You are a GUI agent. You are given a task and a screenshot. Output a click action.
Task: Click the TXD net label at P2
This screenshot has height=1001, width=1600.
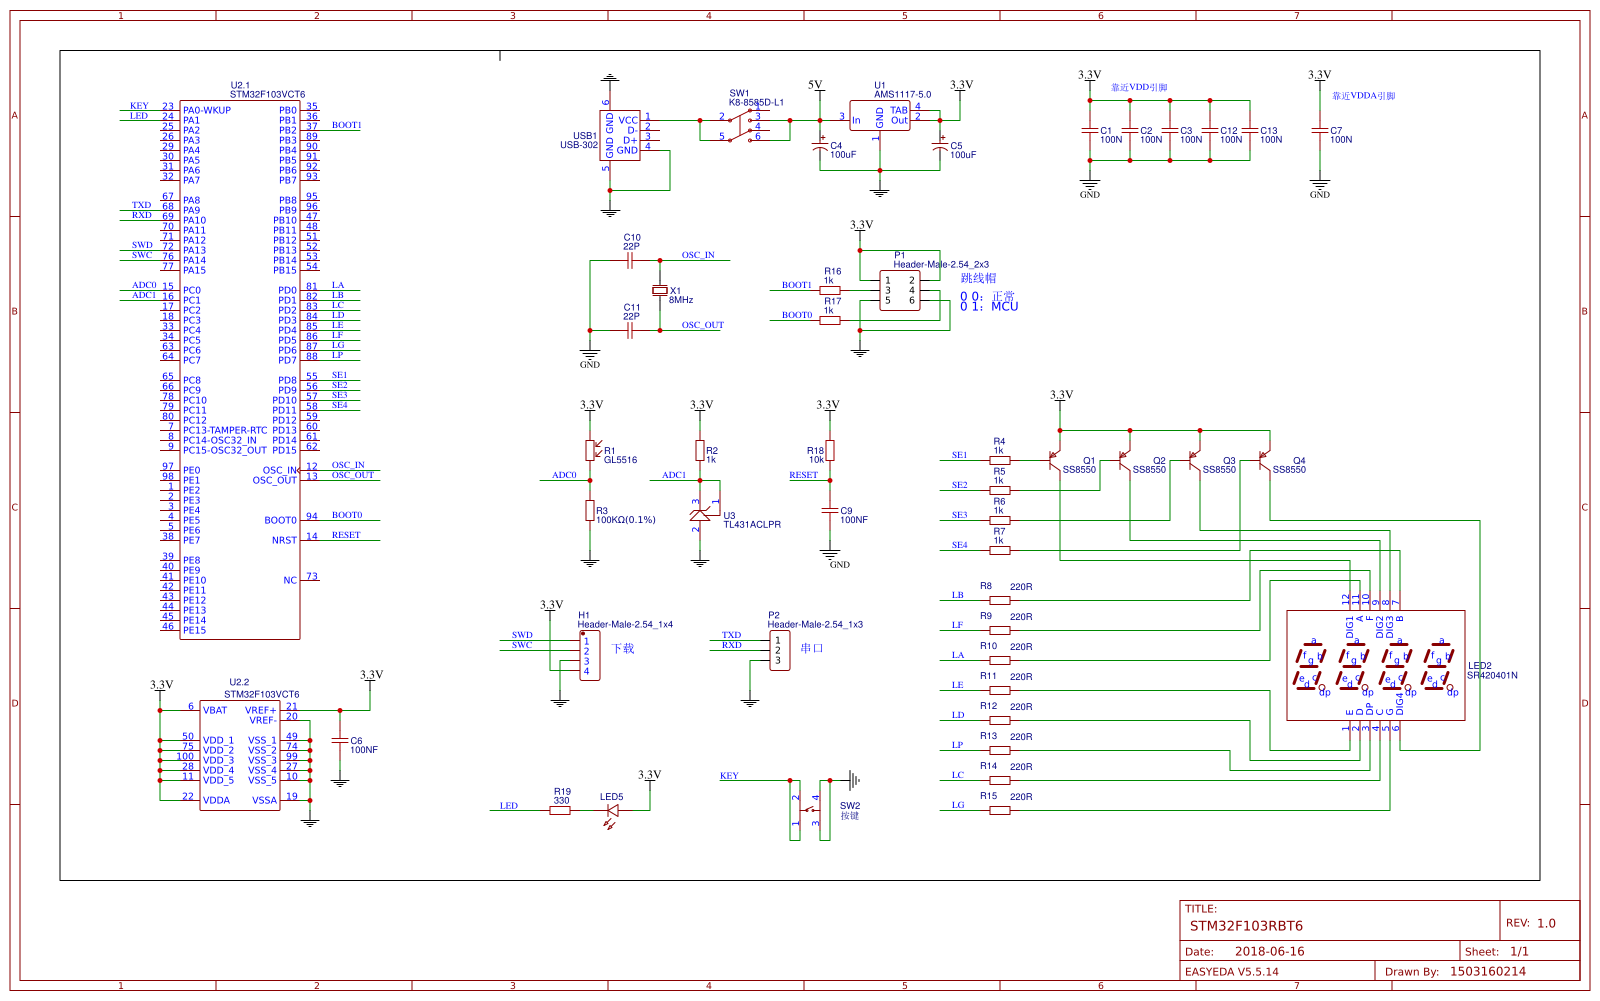coord(732,635)
